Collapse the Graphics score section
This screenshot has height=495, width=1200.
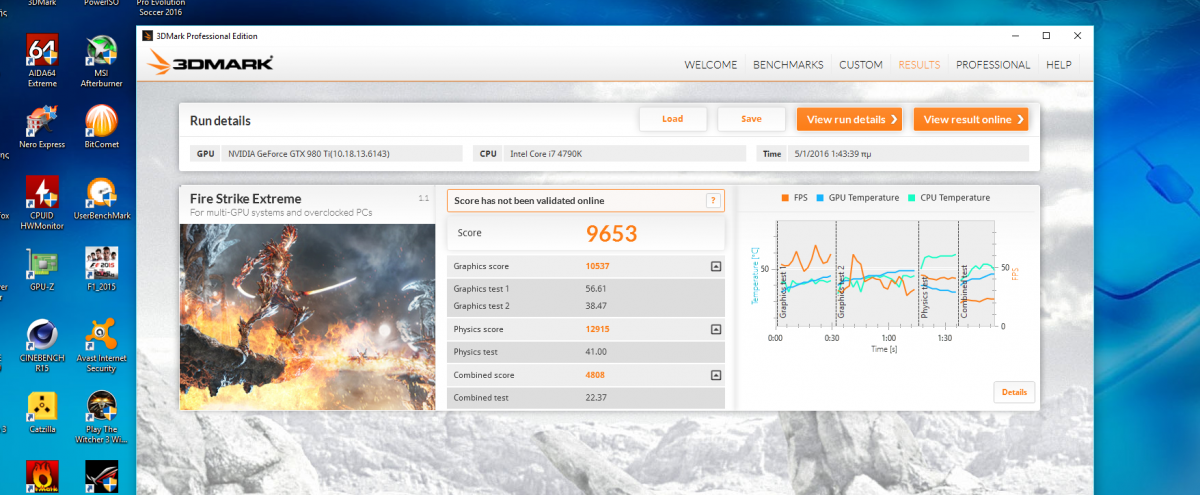716,267
